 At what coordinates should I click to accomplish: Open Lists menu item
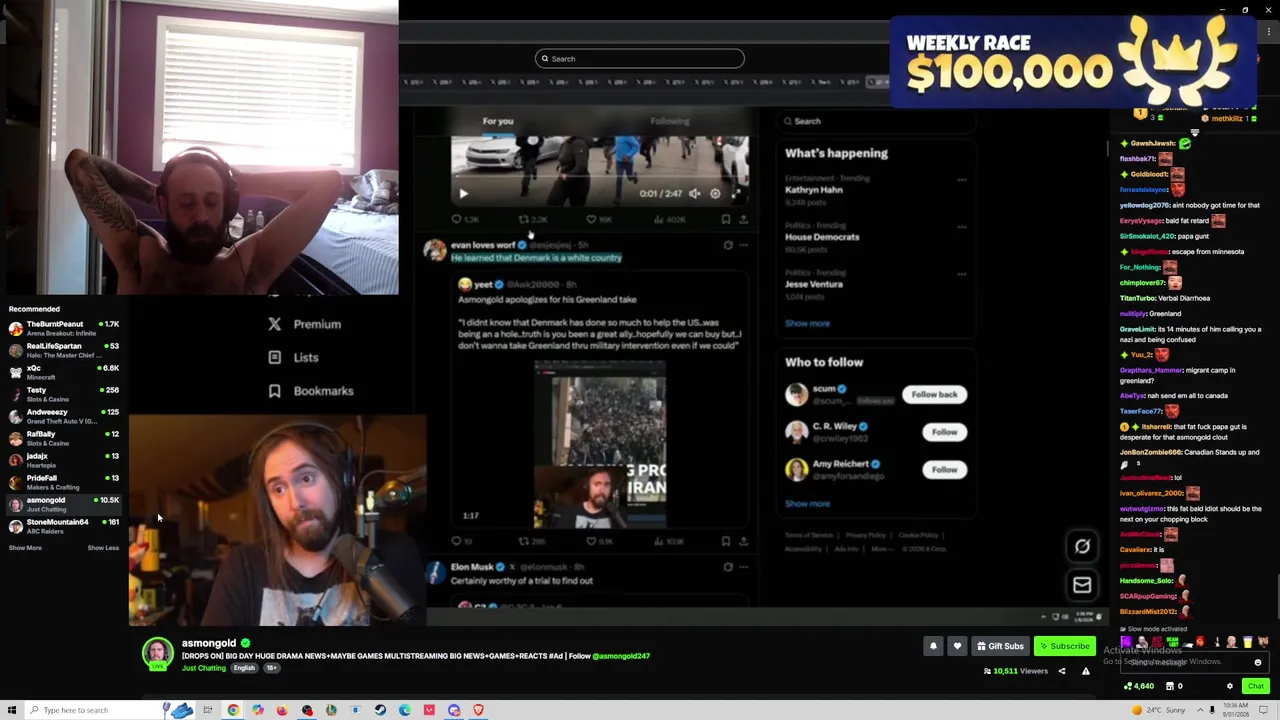pyautogui.click(x=293, y=358)
